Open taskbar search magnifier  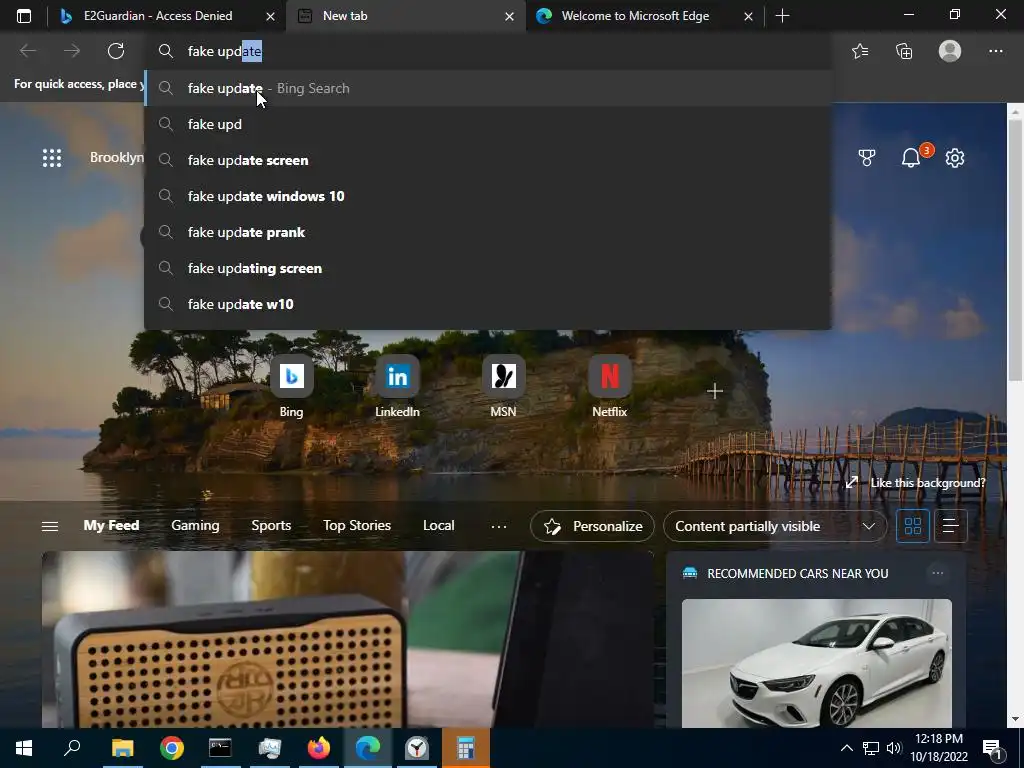tap(72, 748)
